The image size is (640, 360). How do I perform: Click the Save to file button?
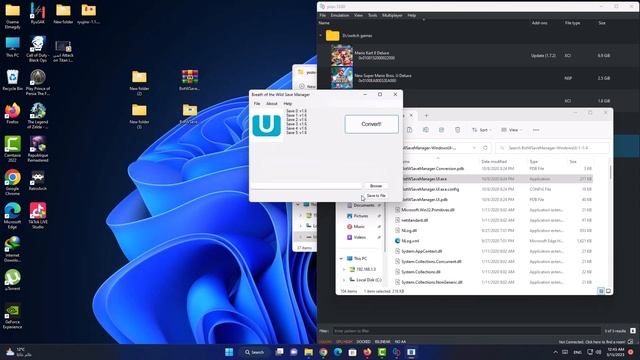[376, 196]
